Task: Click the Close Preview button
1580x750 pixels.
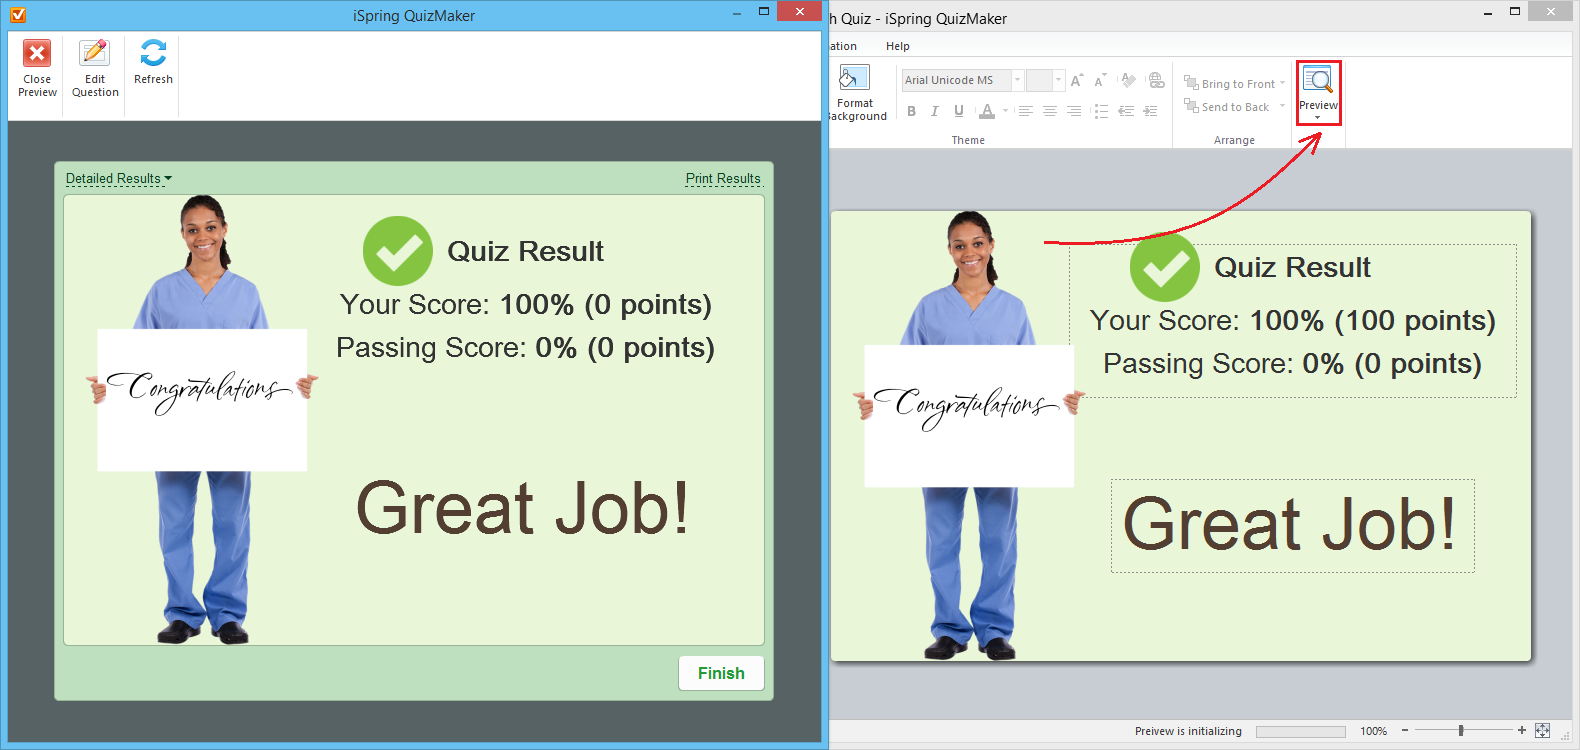Action: point(37,70)
